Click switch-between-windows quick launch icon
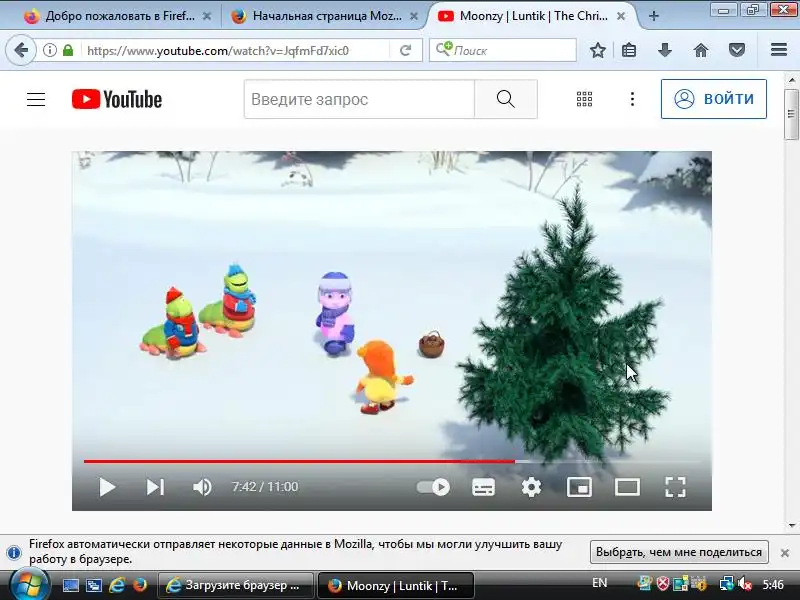 (93, 585)
